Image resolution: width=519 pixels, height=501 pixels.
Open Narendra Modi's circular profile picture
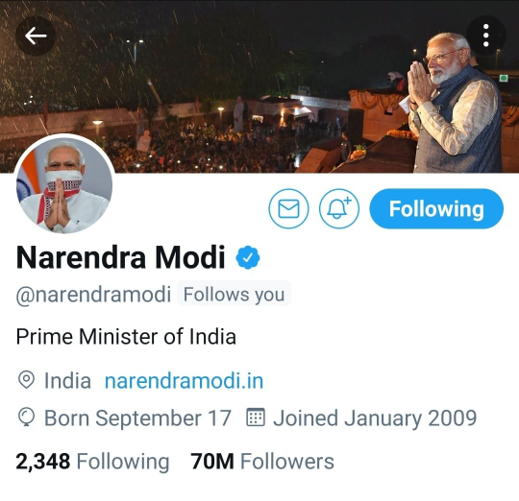click(x=64, y=185)
